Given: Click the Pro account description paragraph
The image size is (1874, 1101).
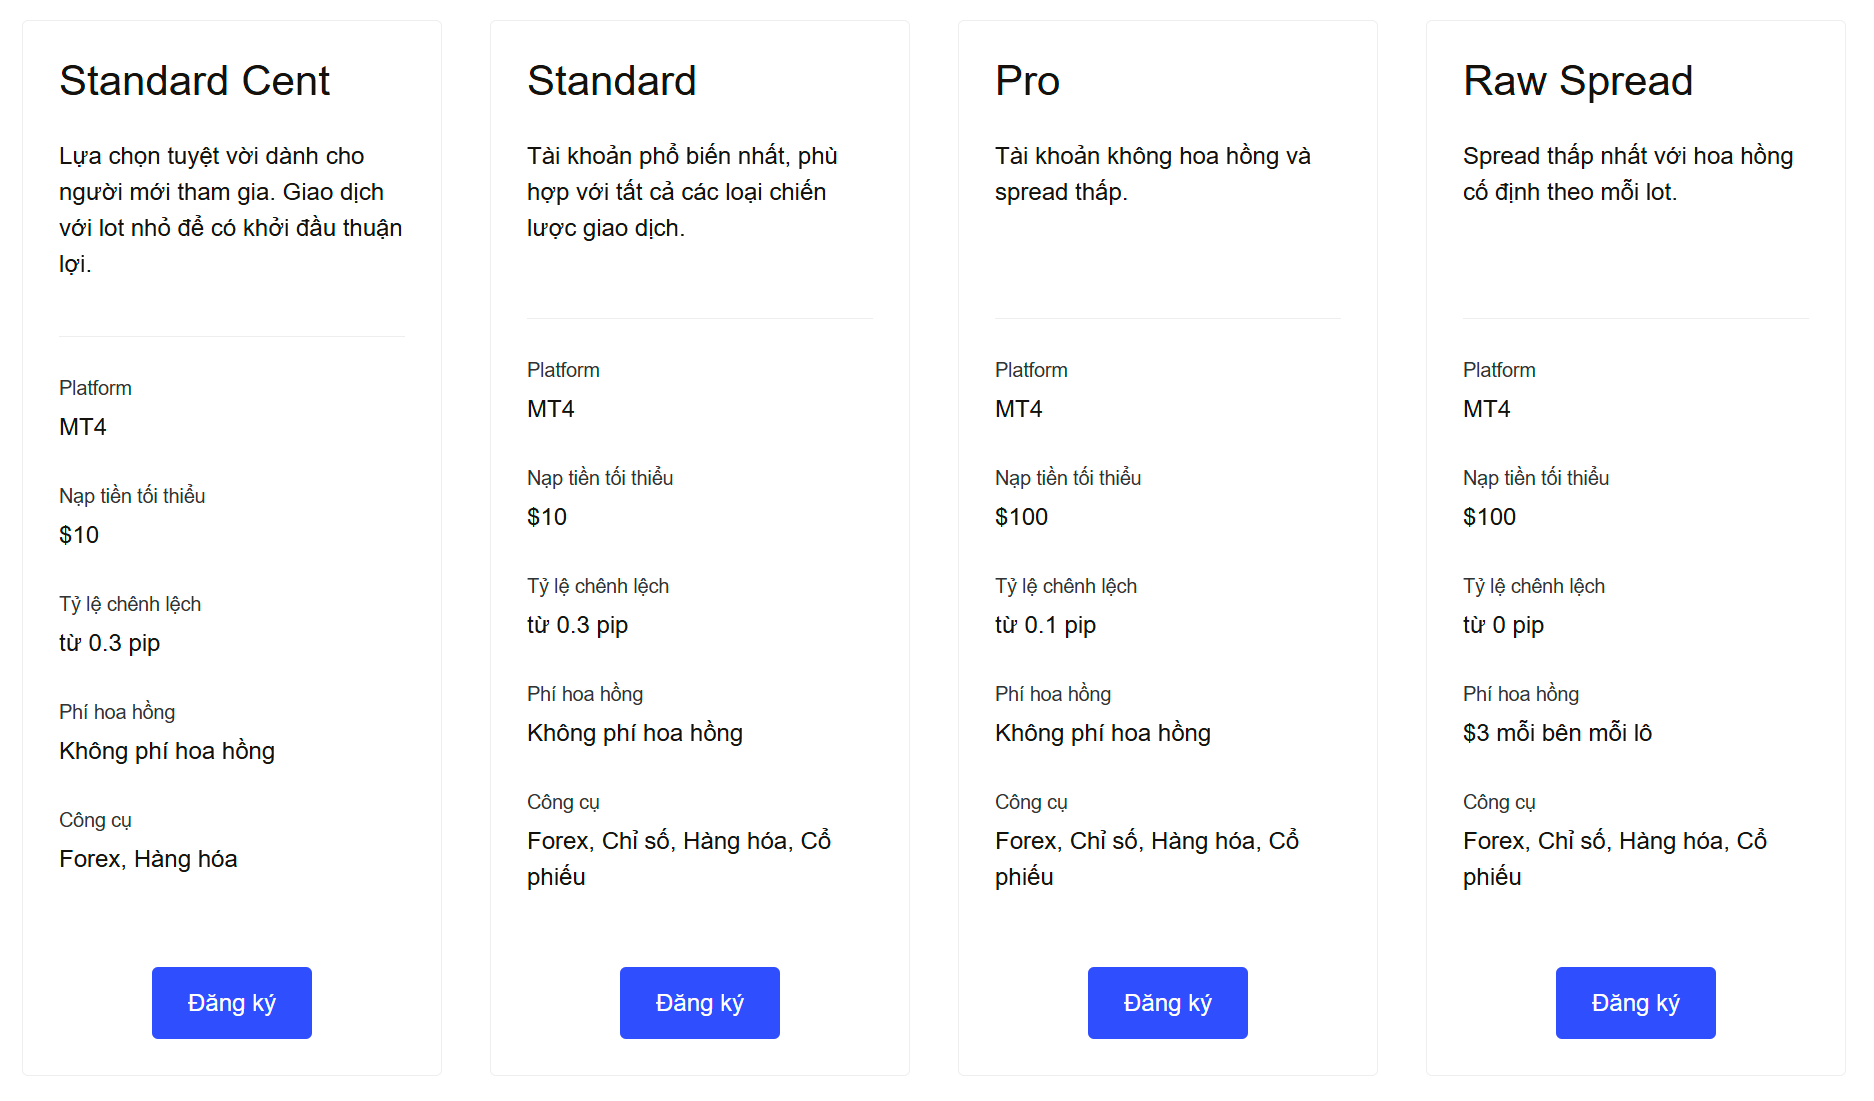Looking at the screenshot, I should pyautogui.click(x=1153, y=174).
